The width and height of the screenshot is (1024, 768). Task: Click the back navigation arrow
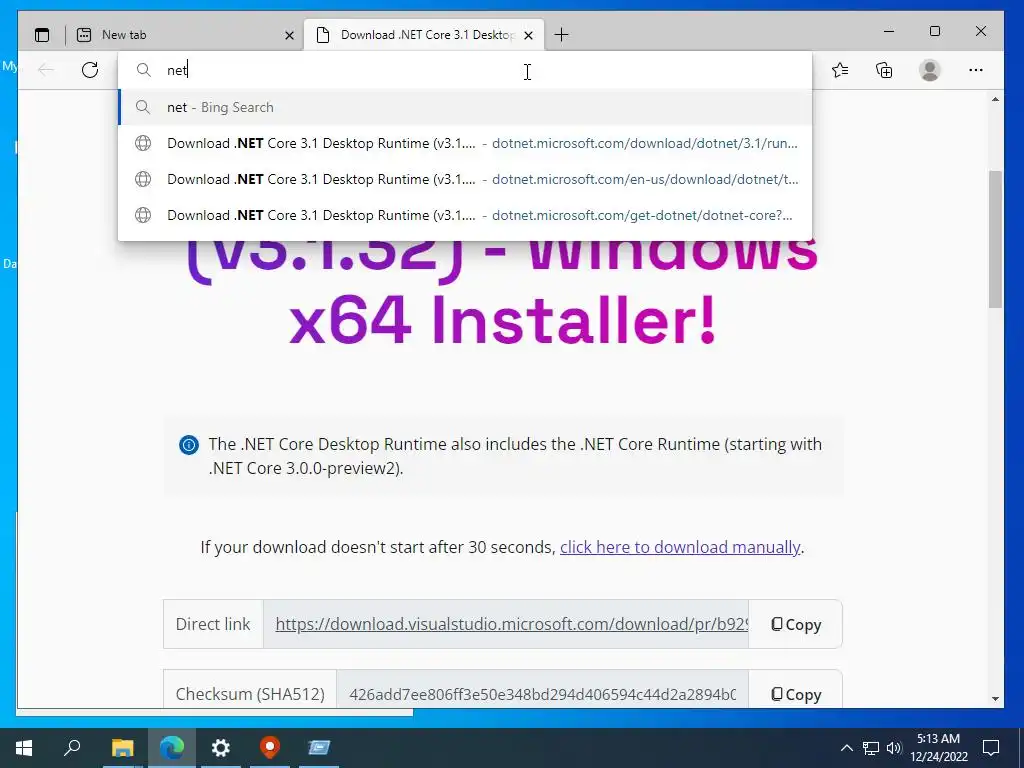(x=46, y=70)
